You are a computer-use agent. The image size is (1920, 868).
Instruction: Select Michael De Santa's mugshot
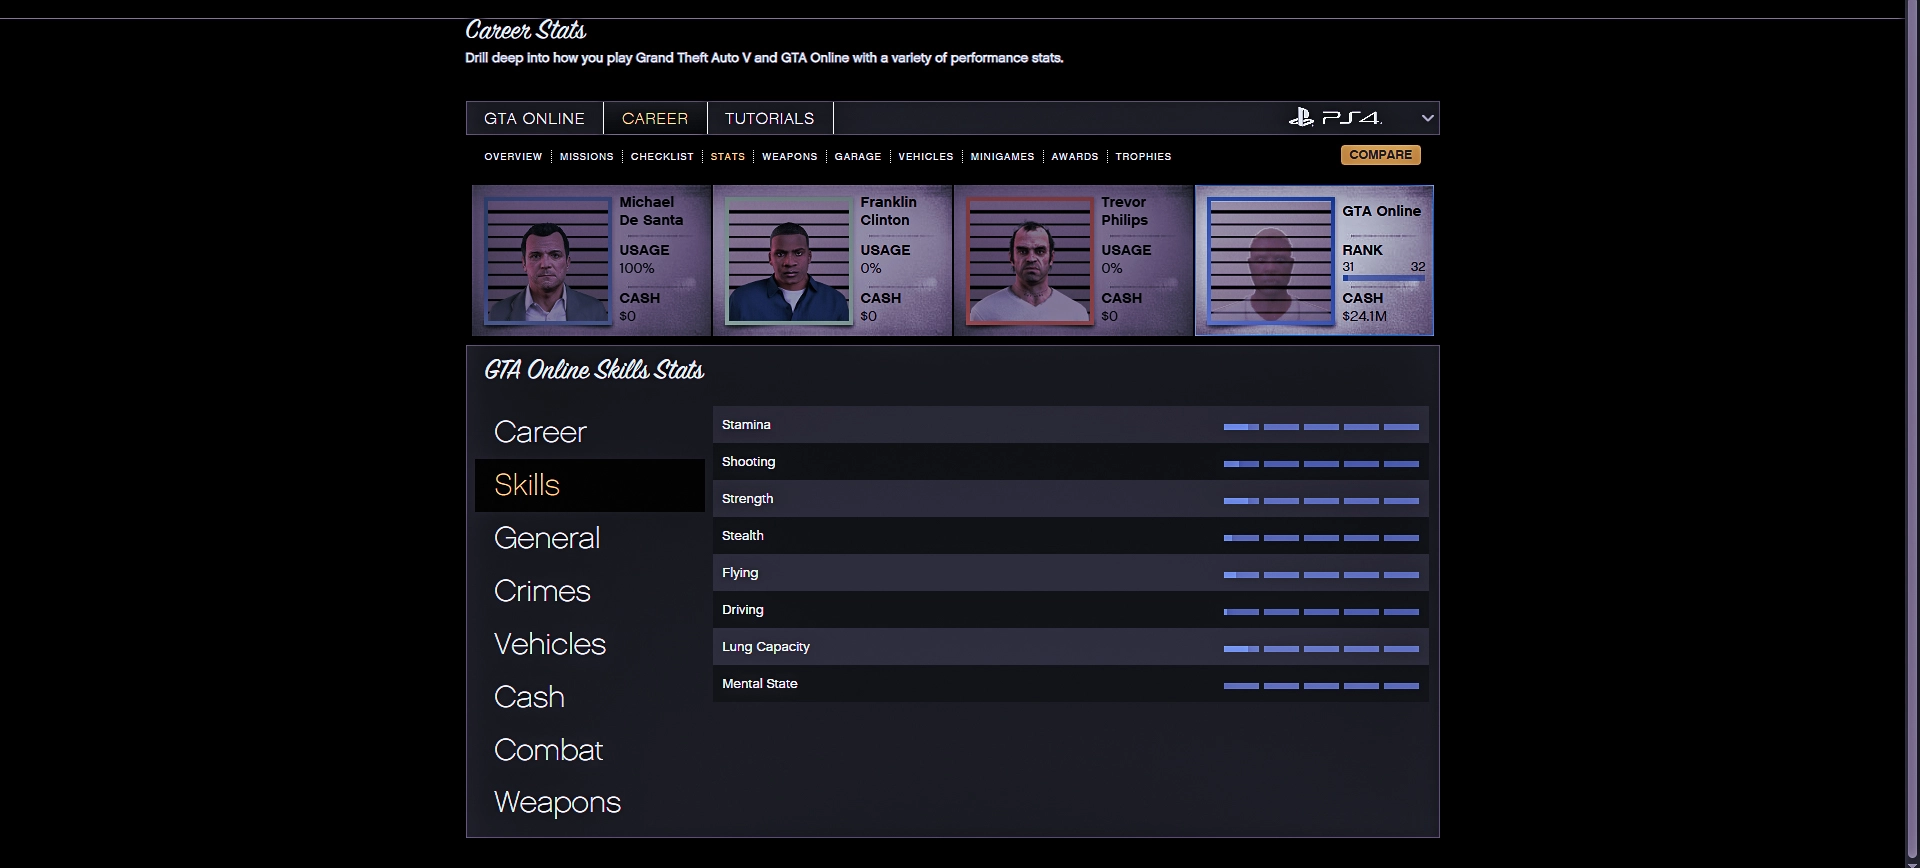click(x=547, y=260)
